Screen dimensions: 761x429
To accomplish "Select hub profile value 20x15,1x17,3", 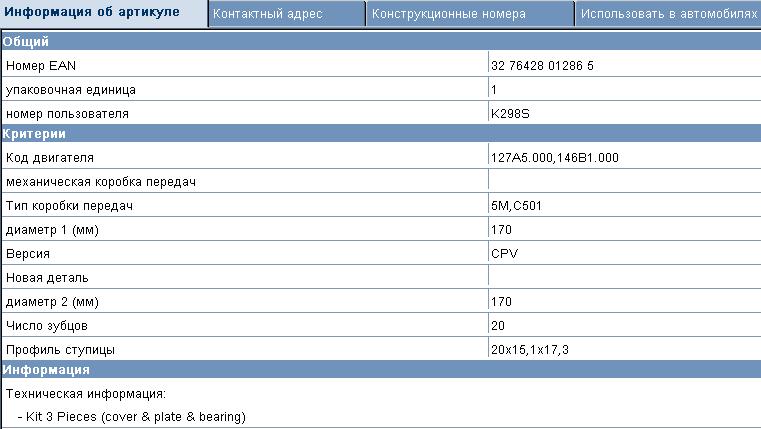I will pyautogui.click(x=530, y=350).
